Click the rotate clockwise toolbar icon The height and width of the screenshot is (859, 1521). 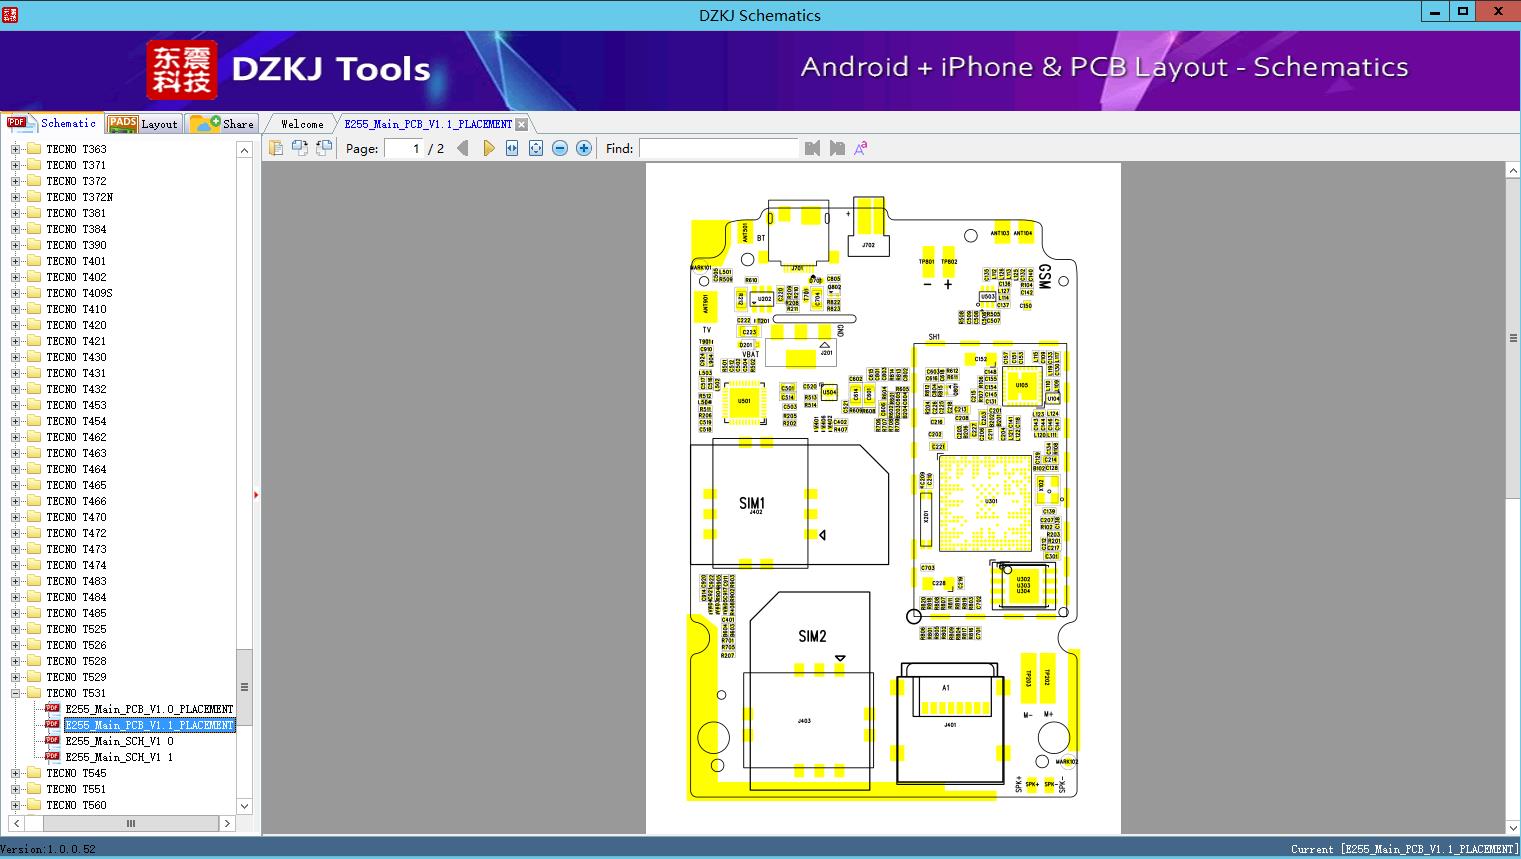point(324,148)
